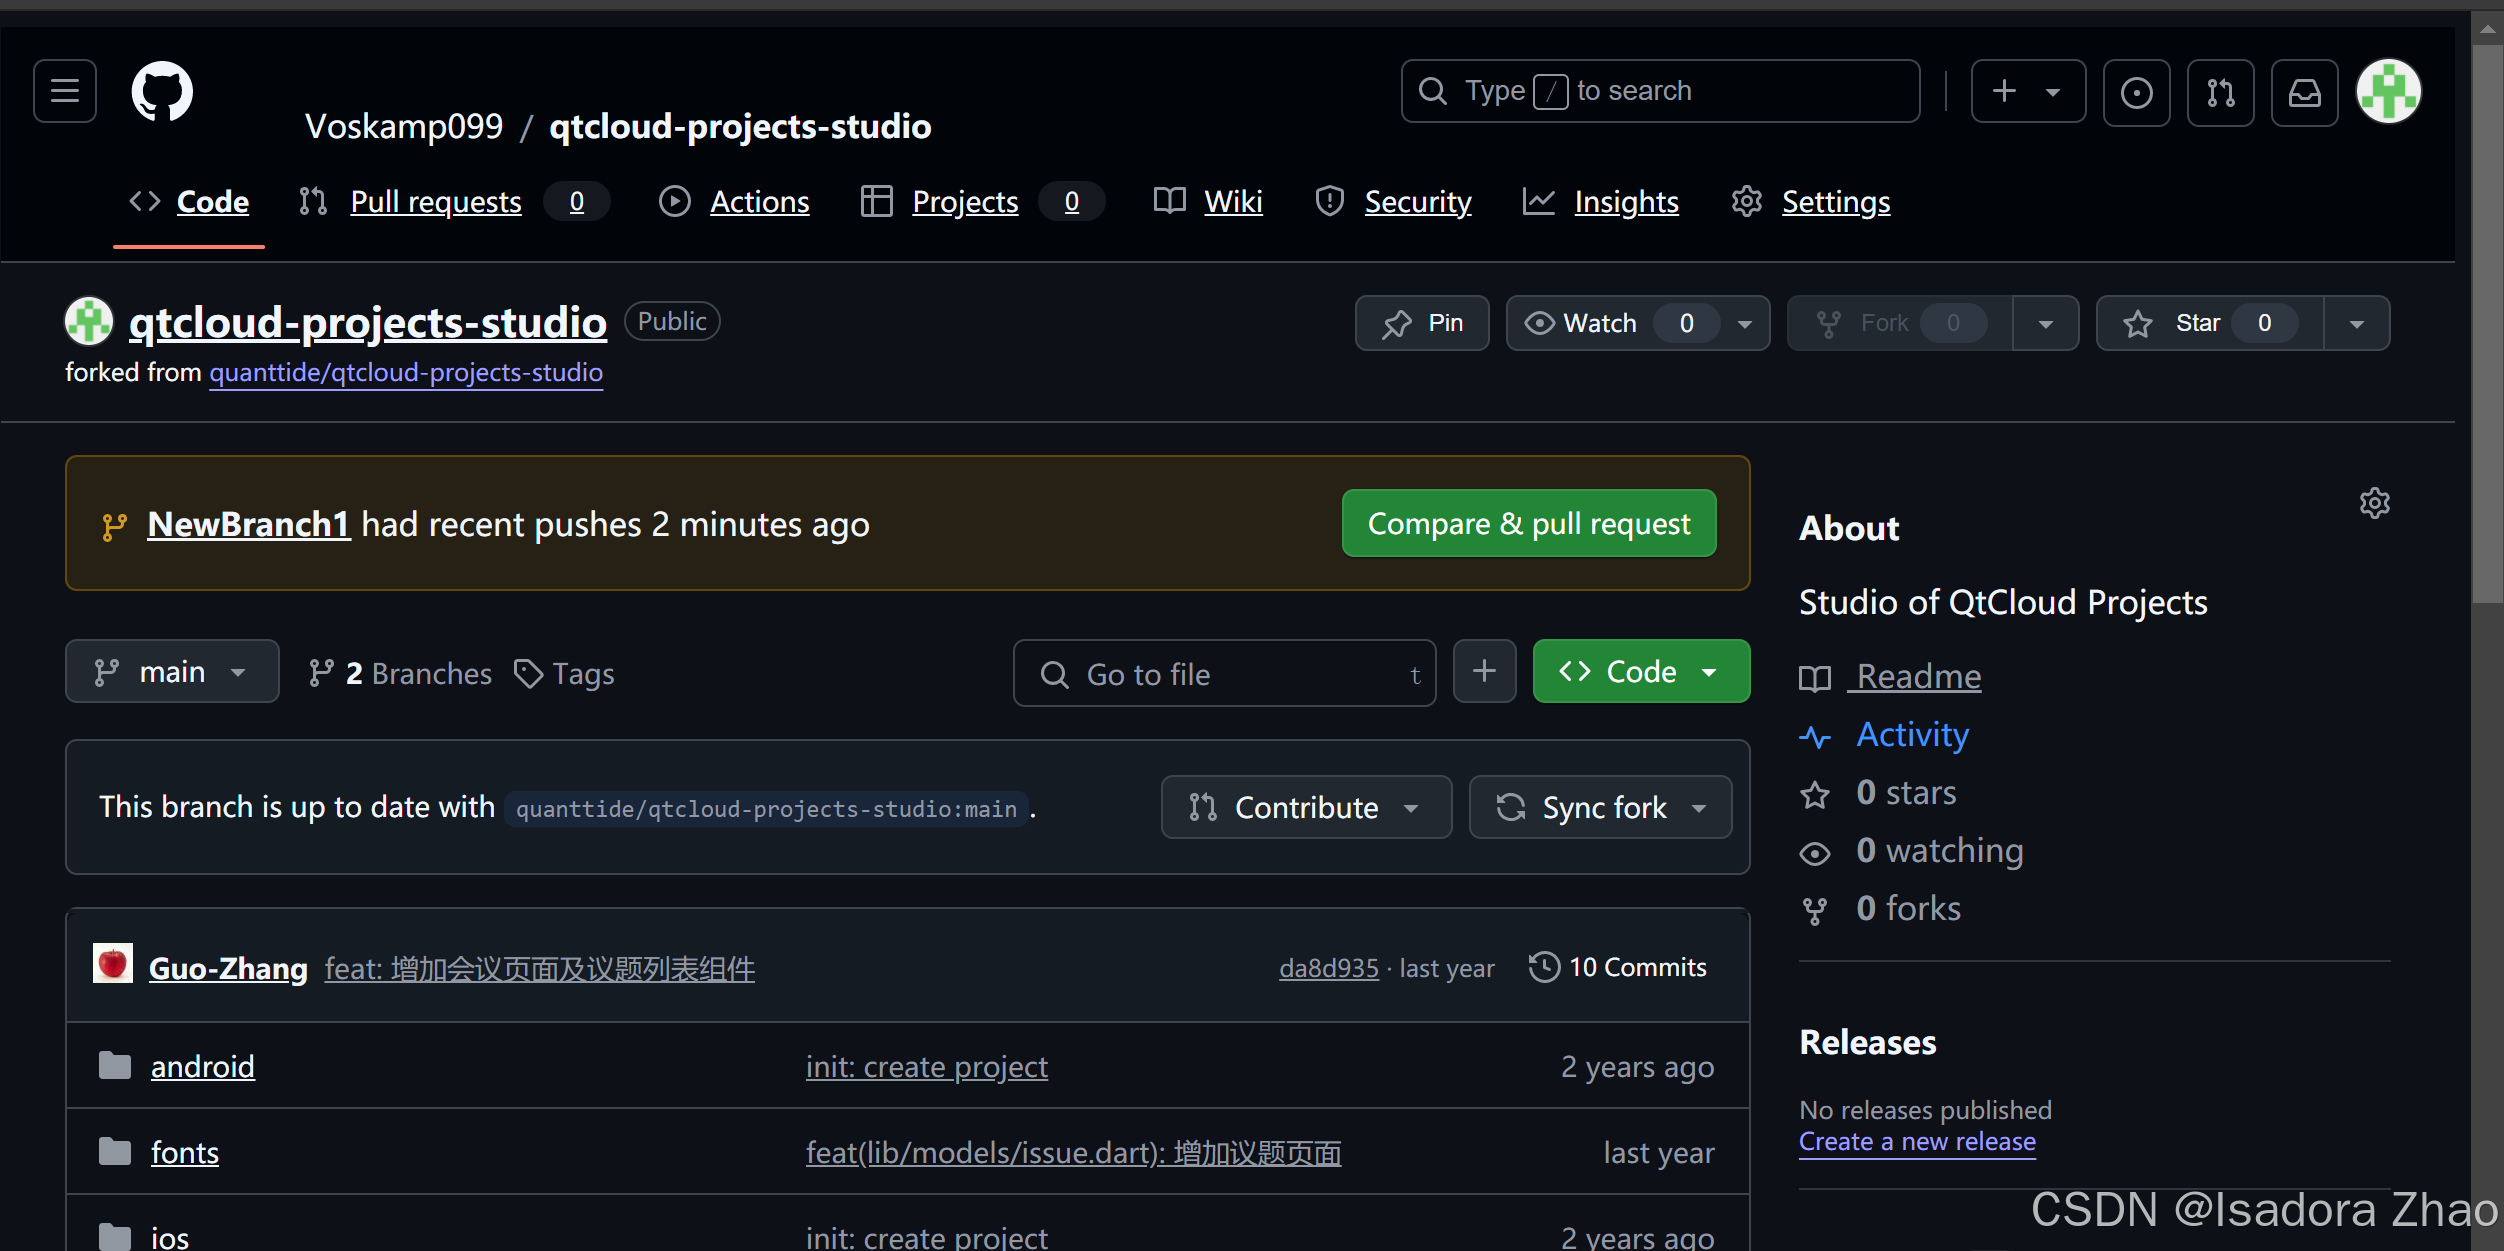The height and width of the screenshot is (1251, 2504).
Task: Click the About section settings gear
Action: (x=2374, y=503)
